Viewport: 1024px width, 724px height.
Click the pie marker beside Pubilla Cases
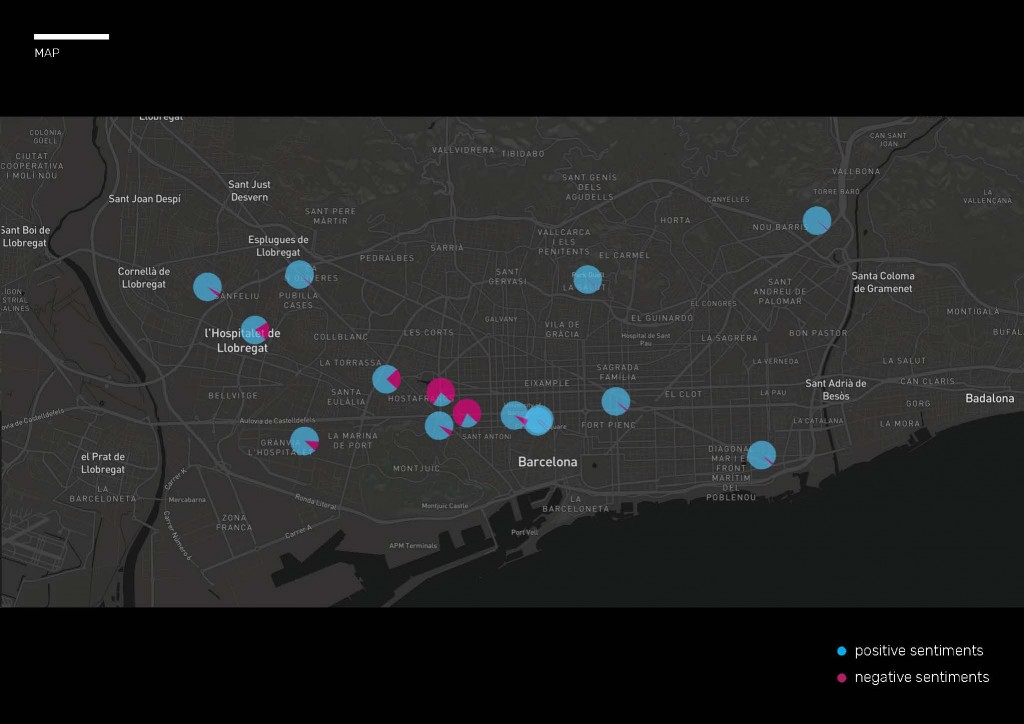299,274
